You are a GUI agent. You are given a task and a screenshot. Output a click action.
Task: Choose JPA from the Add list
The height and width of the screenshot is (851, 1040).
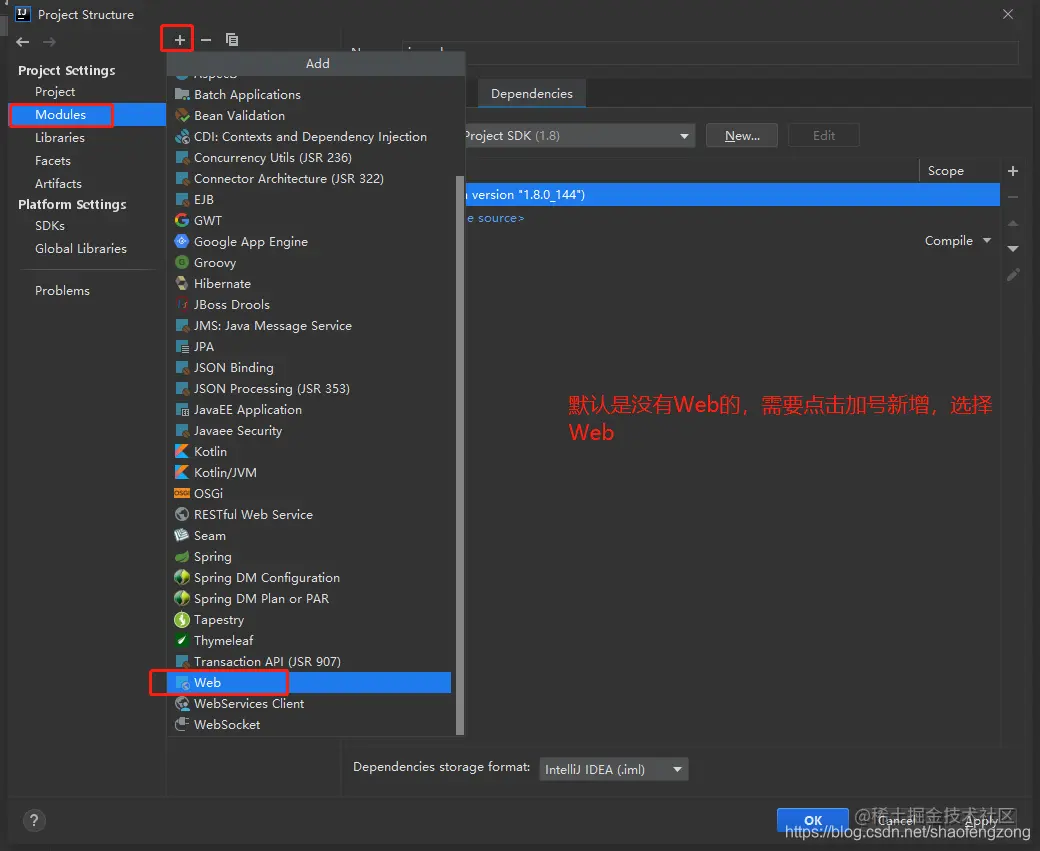pos(309,346)
